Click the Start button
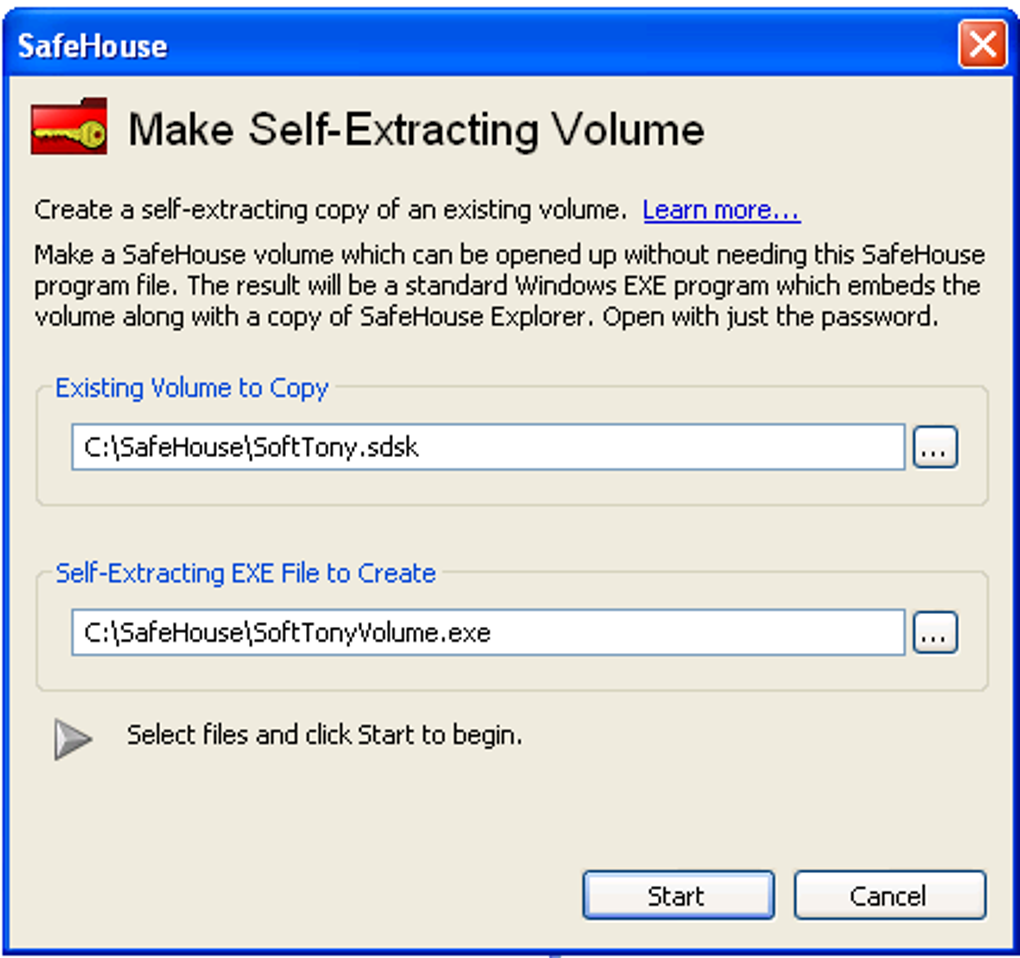Image resolution: width=1020 pixels, height=958 pixels. (678, 896)
